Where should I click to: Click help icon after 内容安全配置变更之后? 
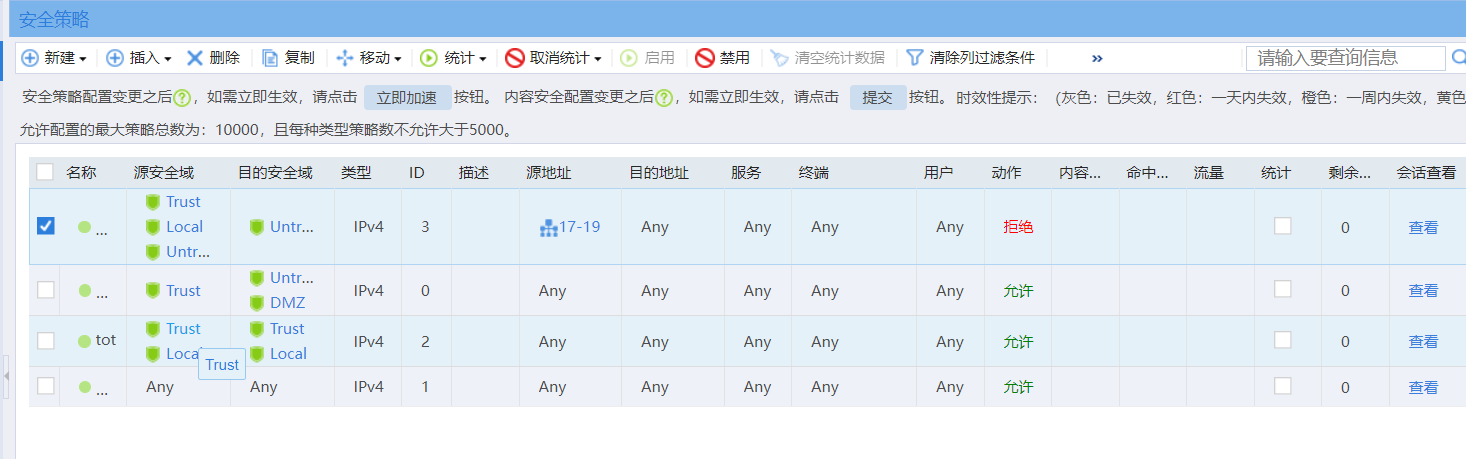[x=664, y=98]
